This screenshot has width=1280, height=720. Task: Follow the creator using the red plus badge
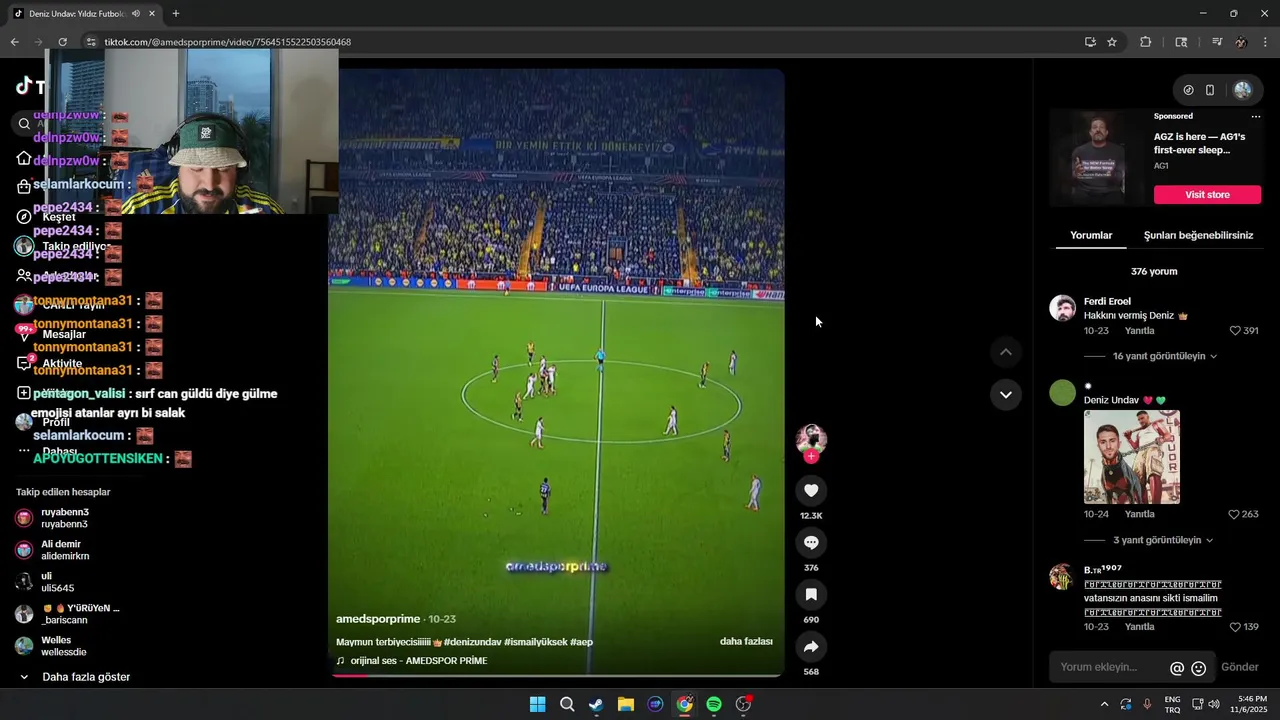tap(811, 456)
